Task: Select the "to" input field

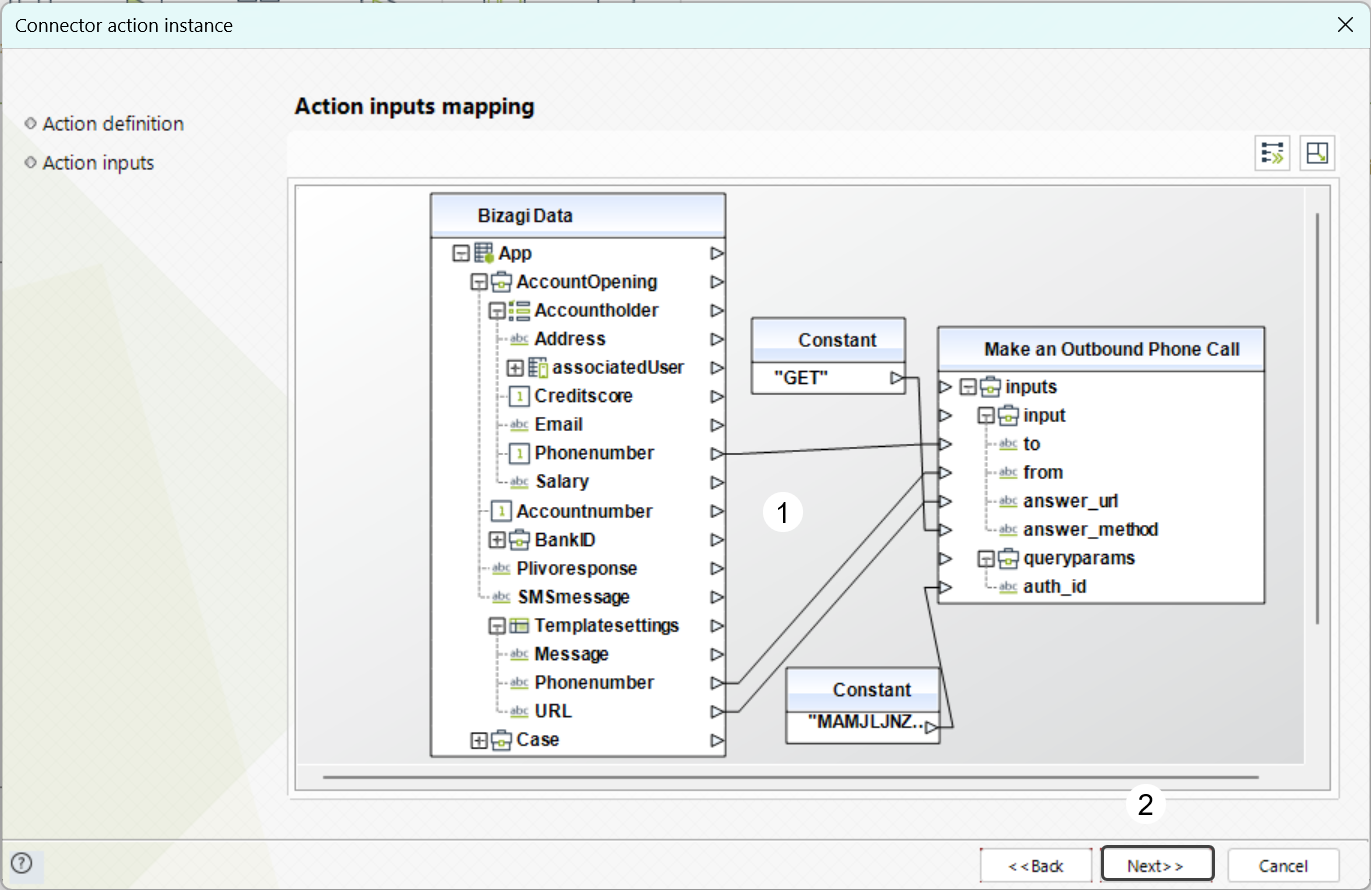Action: pyautogui.click(x=1032, y=444)
